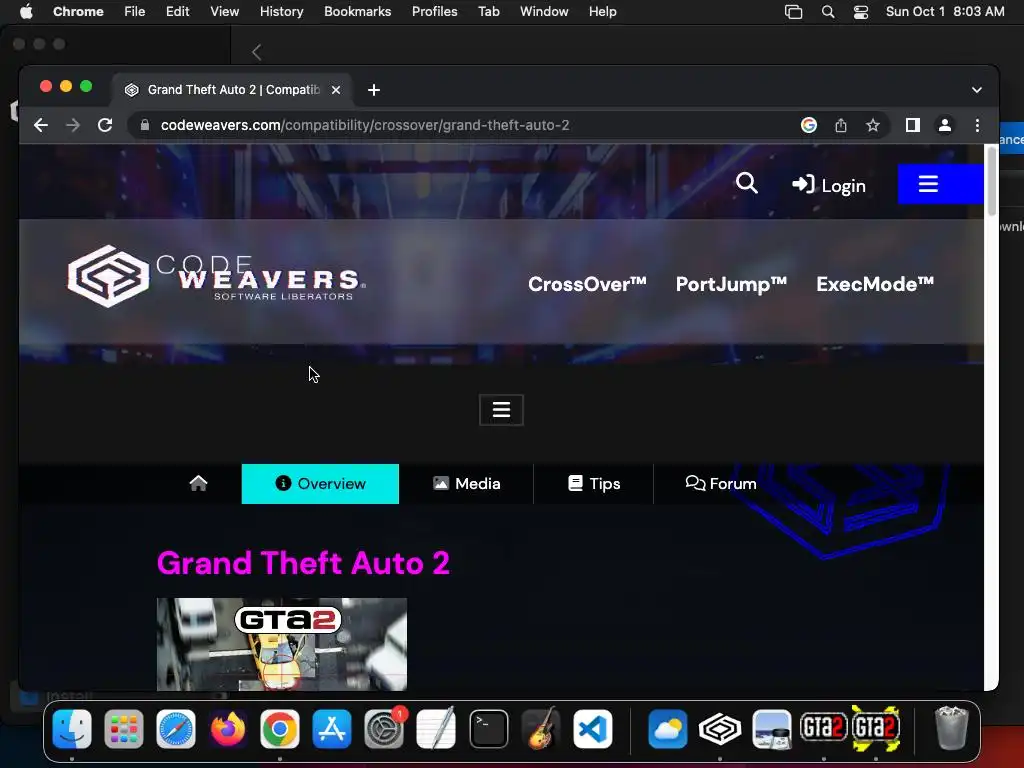Click back chevron in background window
The height and width of the screenshot is (768, 1024).
tap(257, 52)
